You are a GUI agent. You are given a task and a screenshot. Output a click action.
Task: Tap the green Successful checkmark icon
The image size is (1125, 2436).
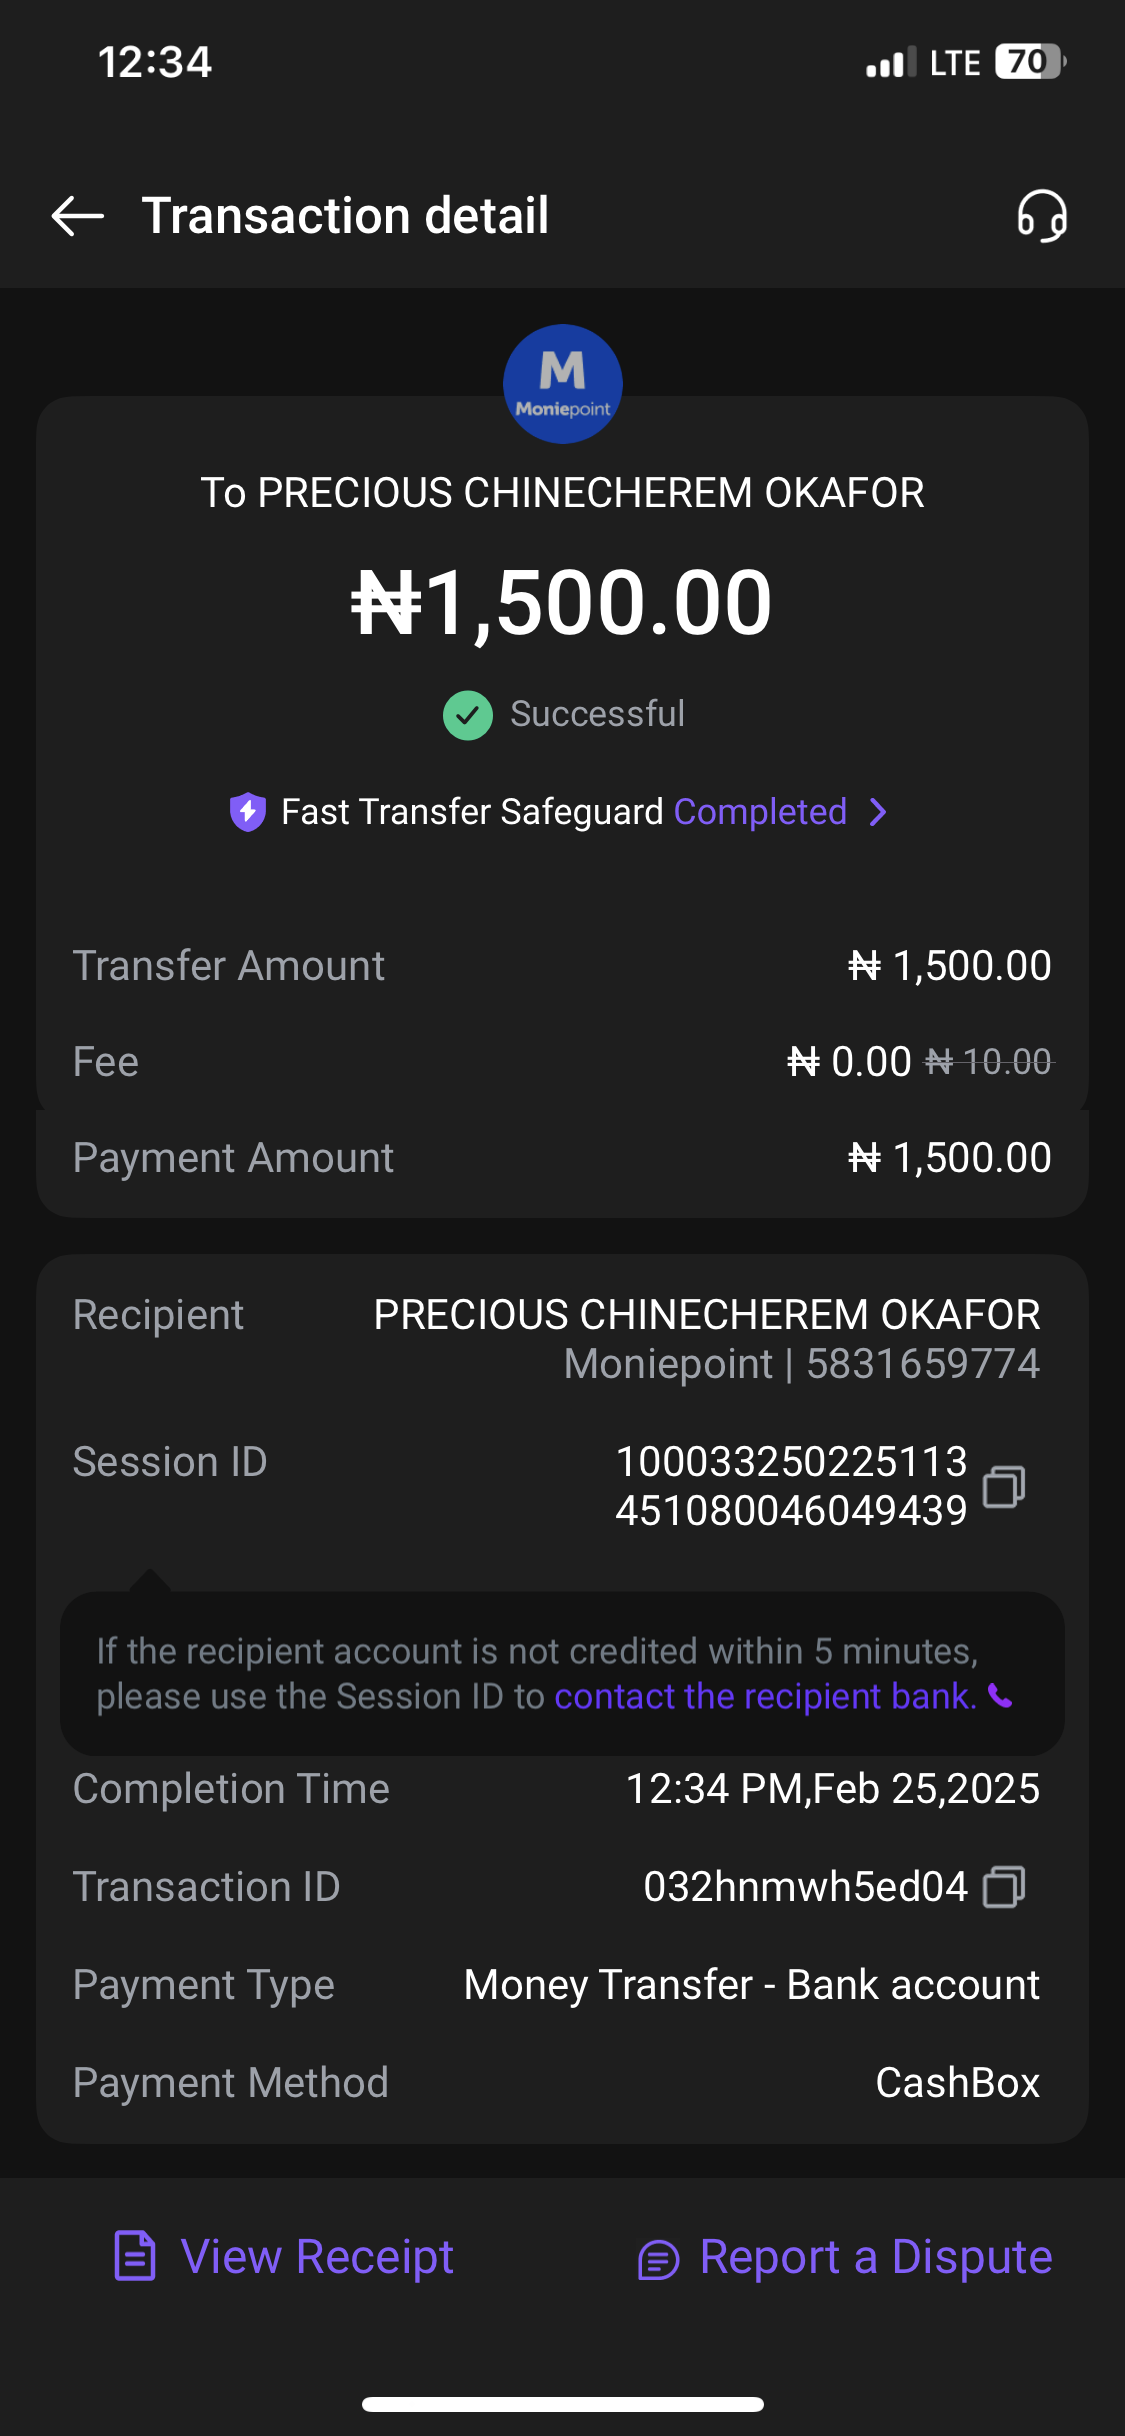[x=468, y=715]
